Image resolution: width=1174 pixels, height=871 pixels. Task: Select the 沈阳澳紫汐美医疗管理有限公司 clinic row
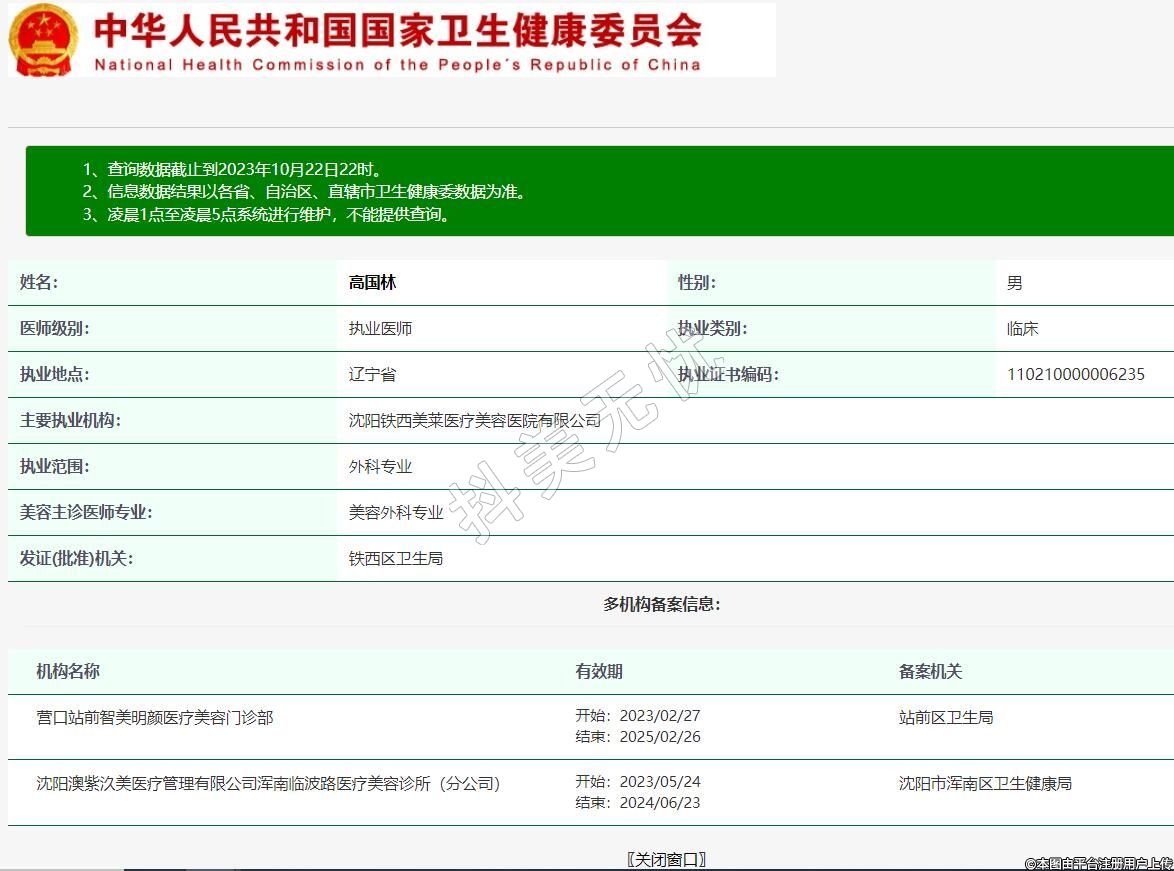268,784
